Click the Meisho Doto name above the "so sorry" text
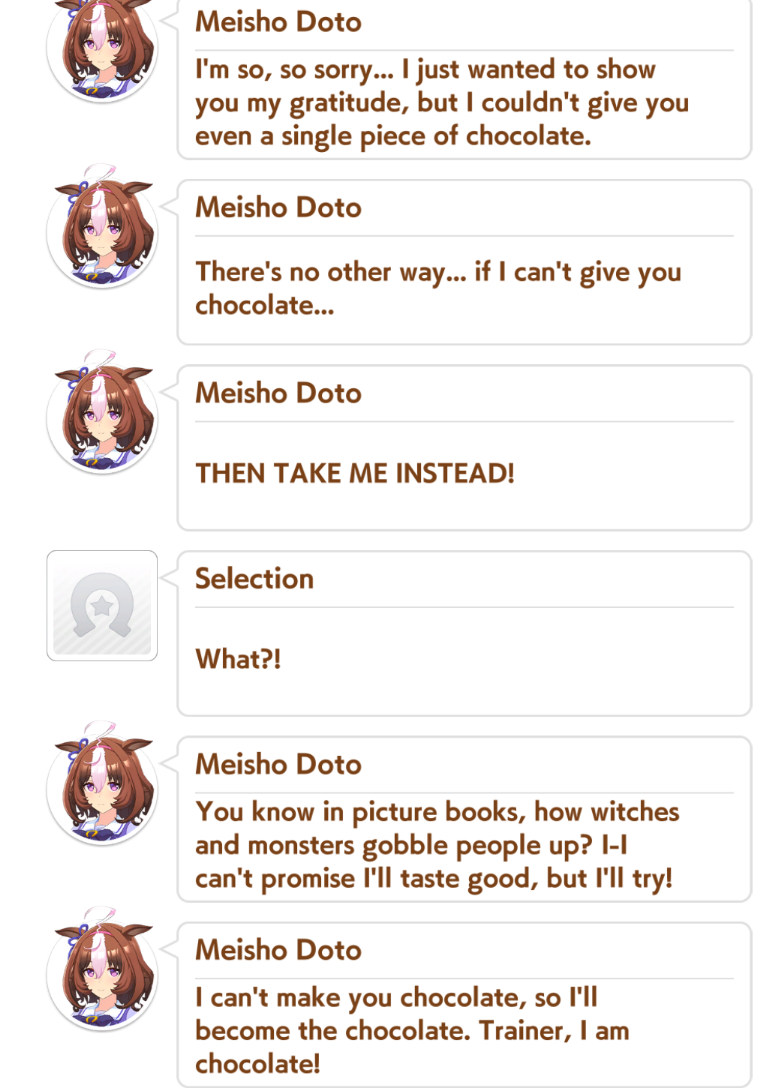 coord(278,22)
